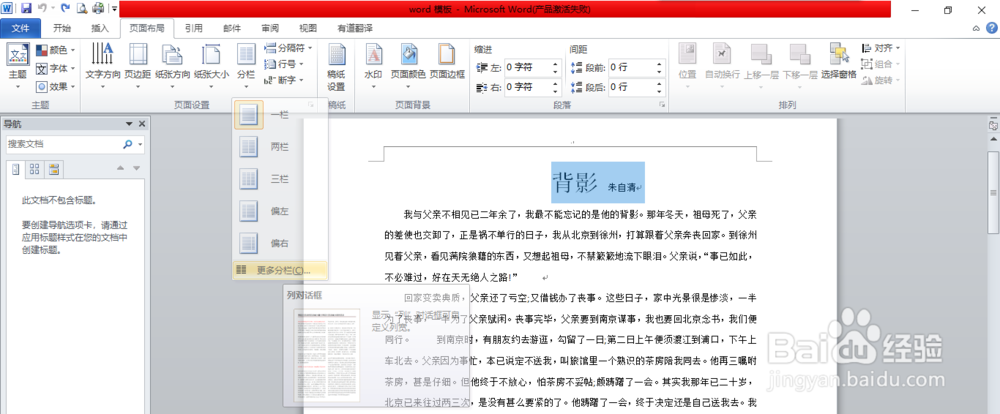Open the theme 字体 (Fonts) dropdown

(55, 68)
